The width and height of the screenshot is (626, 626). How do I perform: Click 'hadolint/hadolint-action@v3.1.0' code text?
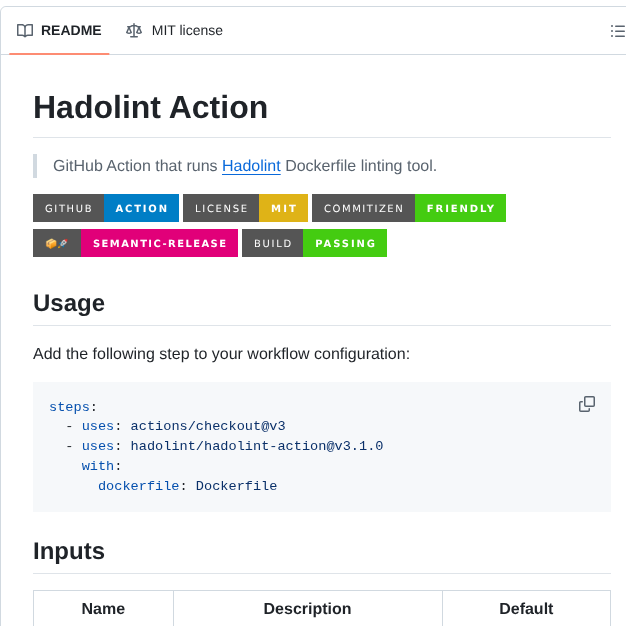pyautogui.click(x=257, y=446)
